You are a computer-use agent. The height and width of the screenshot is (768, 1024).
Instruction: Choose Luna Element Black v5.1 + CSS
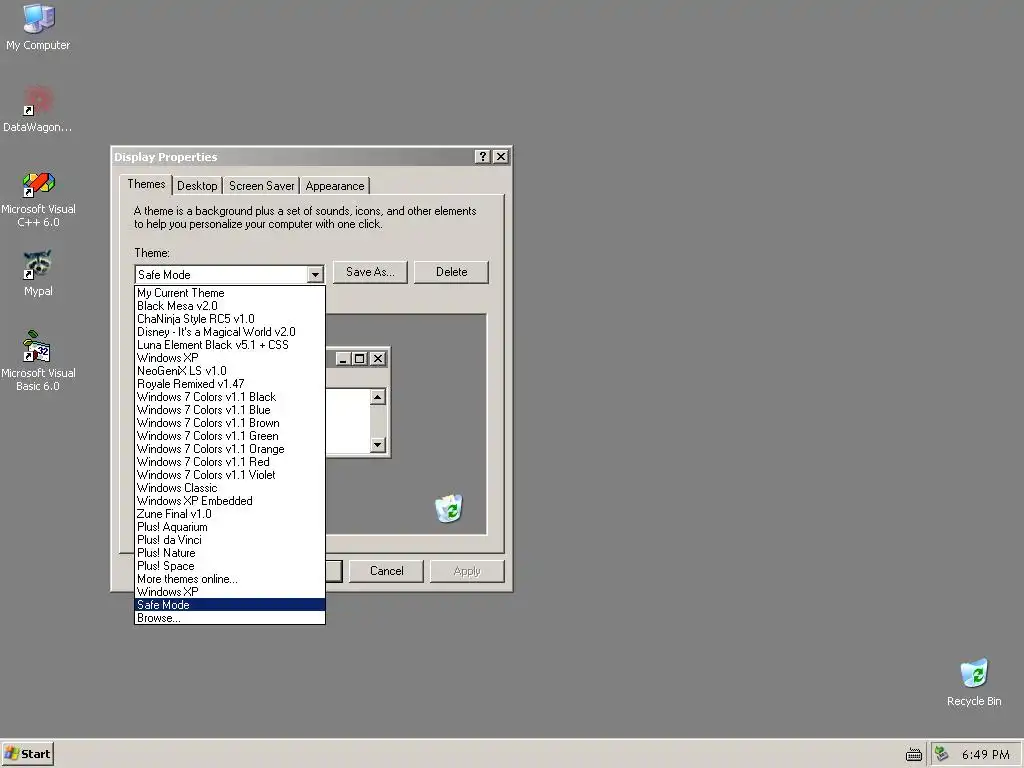(230, 345)
